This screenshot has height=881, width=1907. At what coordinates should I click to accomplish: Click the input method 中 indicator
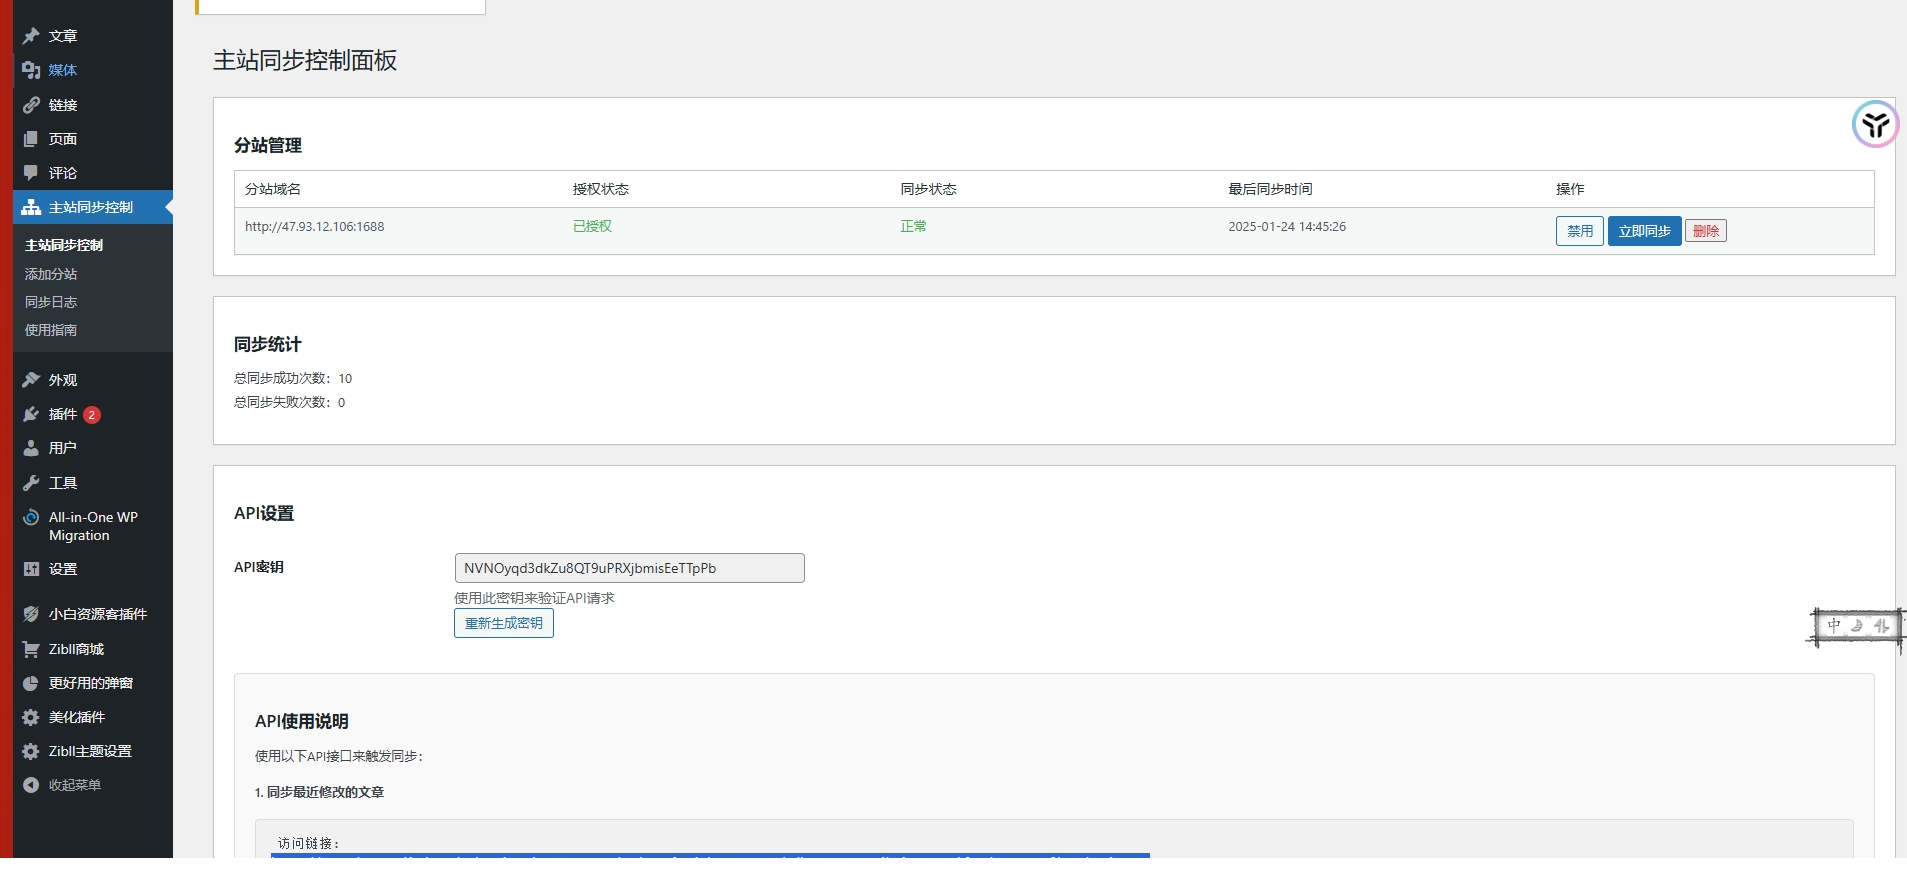(x=1834, y=625)
